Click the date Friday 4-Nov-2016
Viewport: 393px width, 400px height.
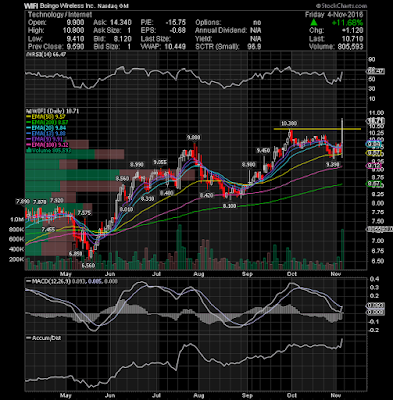tap(334, 15)
